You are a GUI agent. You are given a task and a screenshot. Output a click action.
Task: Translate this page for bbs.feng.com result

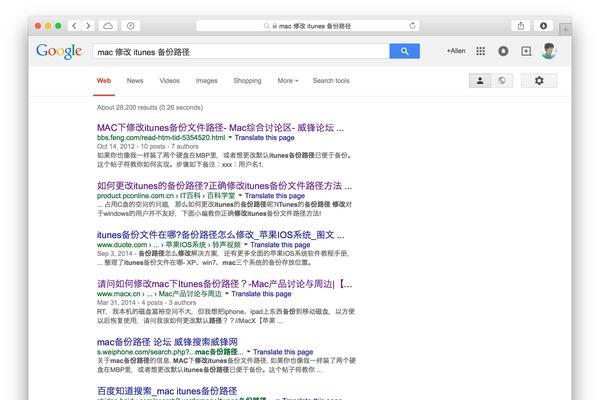click(x=264, y=137)
